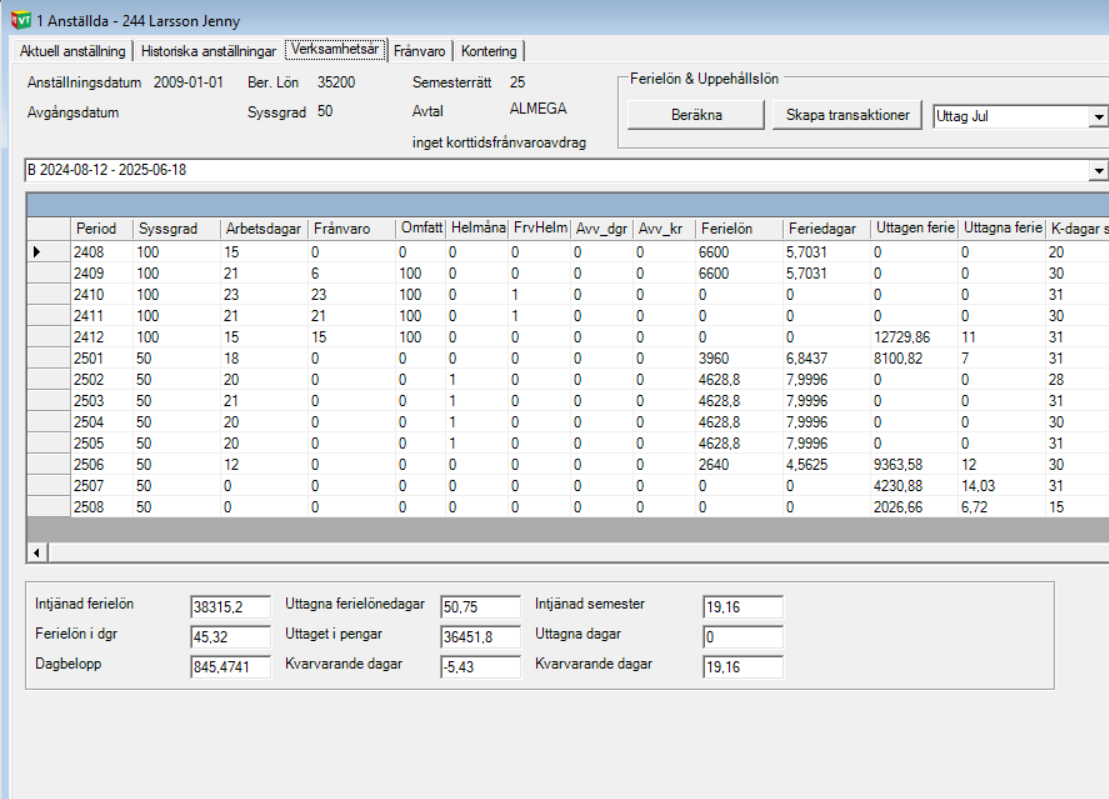Click the Avtal value ALMEGA
The width and height of the screenshot is (1109, 799).
click(x=538, y=108)
